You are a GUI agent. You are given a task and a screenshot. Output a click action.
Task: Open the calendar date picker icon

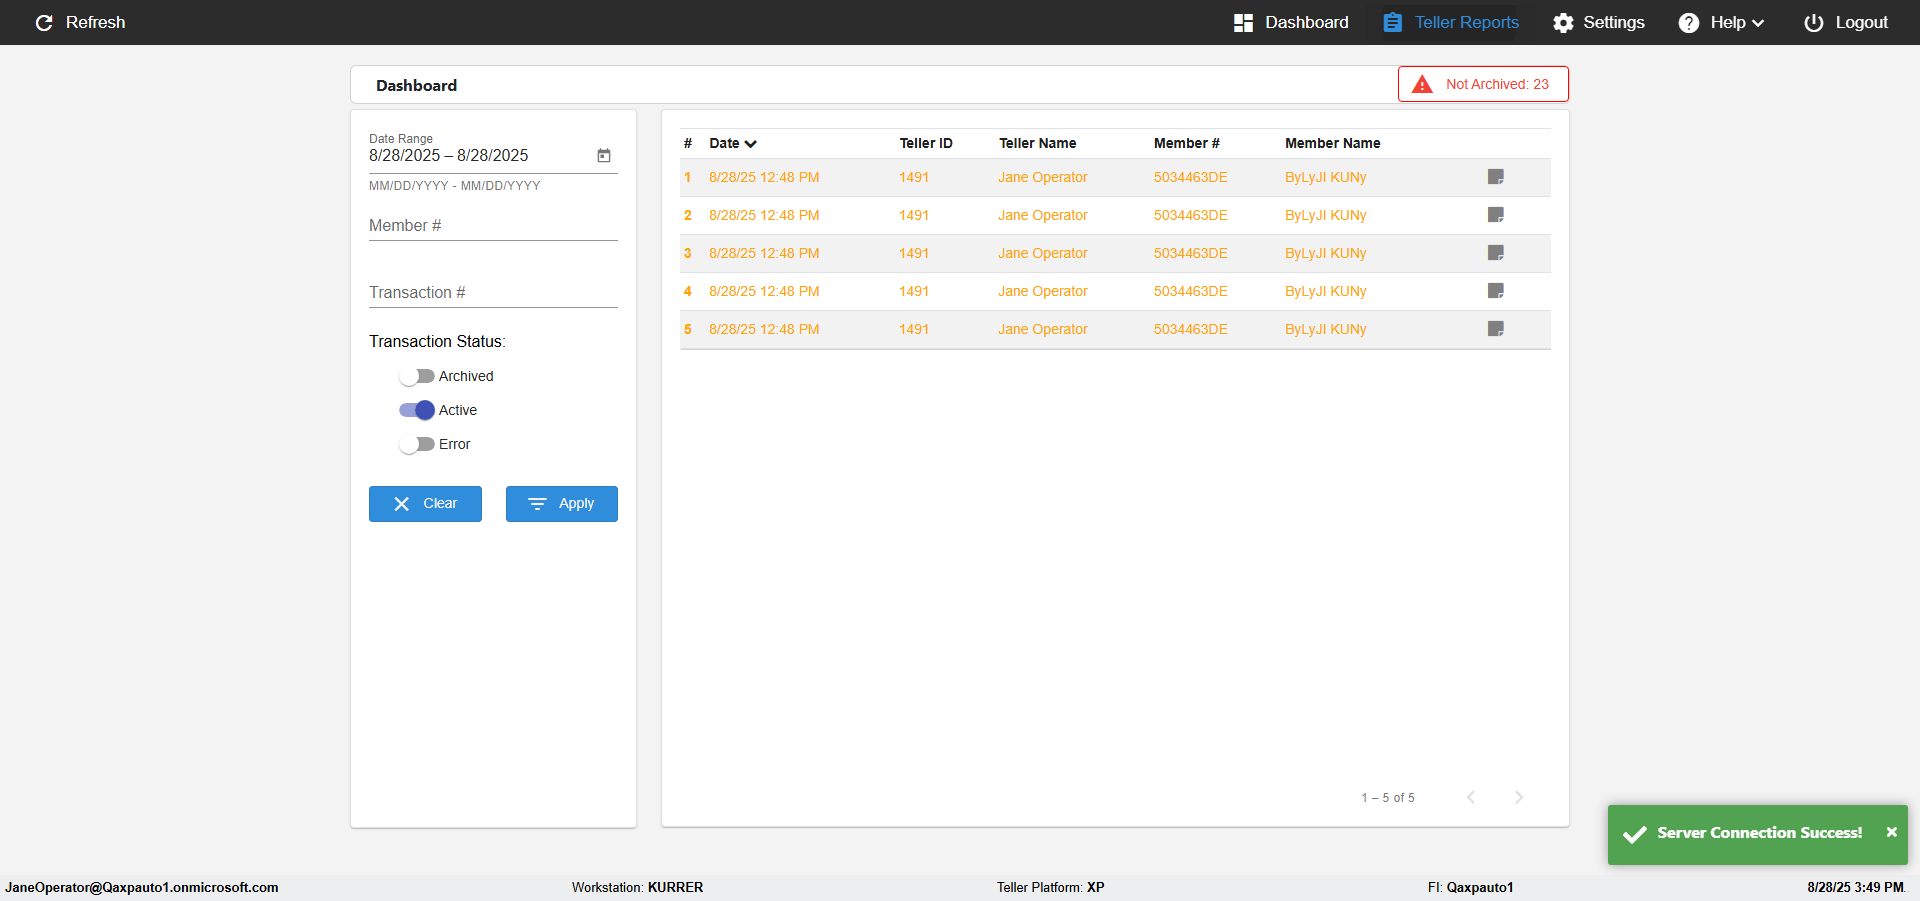click(x=604, y=156)
